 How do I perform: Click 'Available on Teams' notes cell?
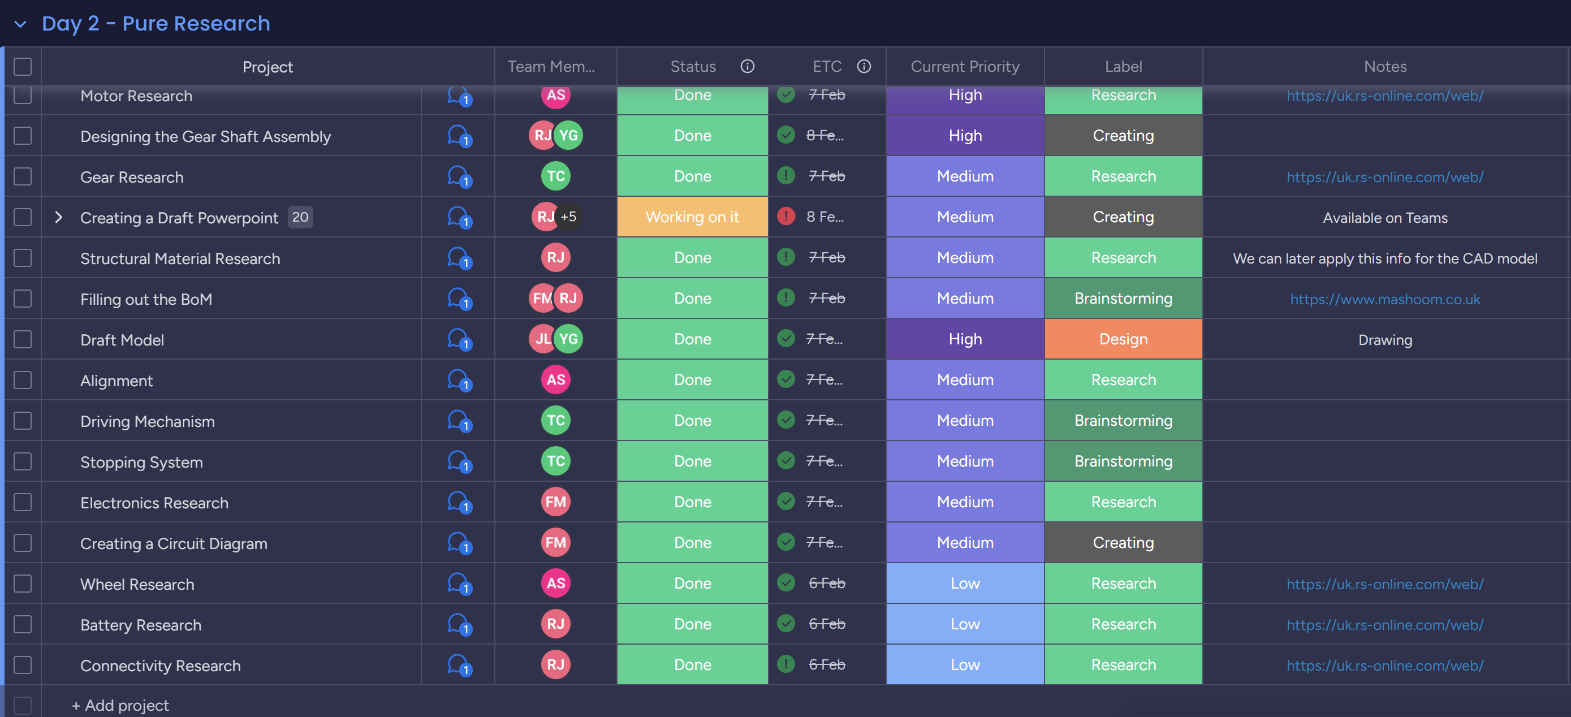pyautogui.click(x=1385, y=218)
